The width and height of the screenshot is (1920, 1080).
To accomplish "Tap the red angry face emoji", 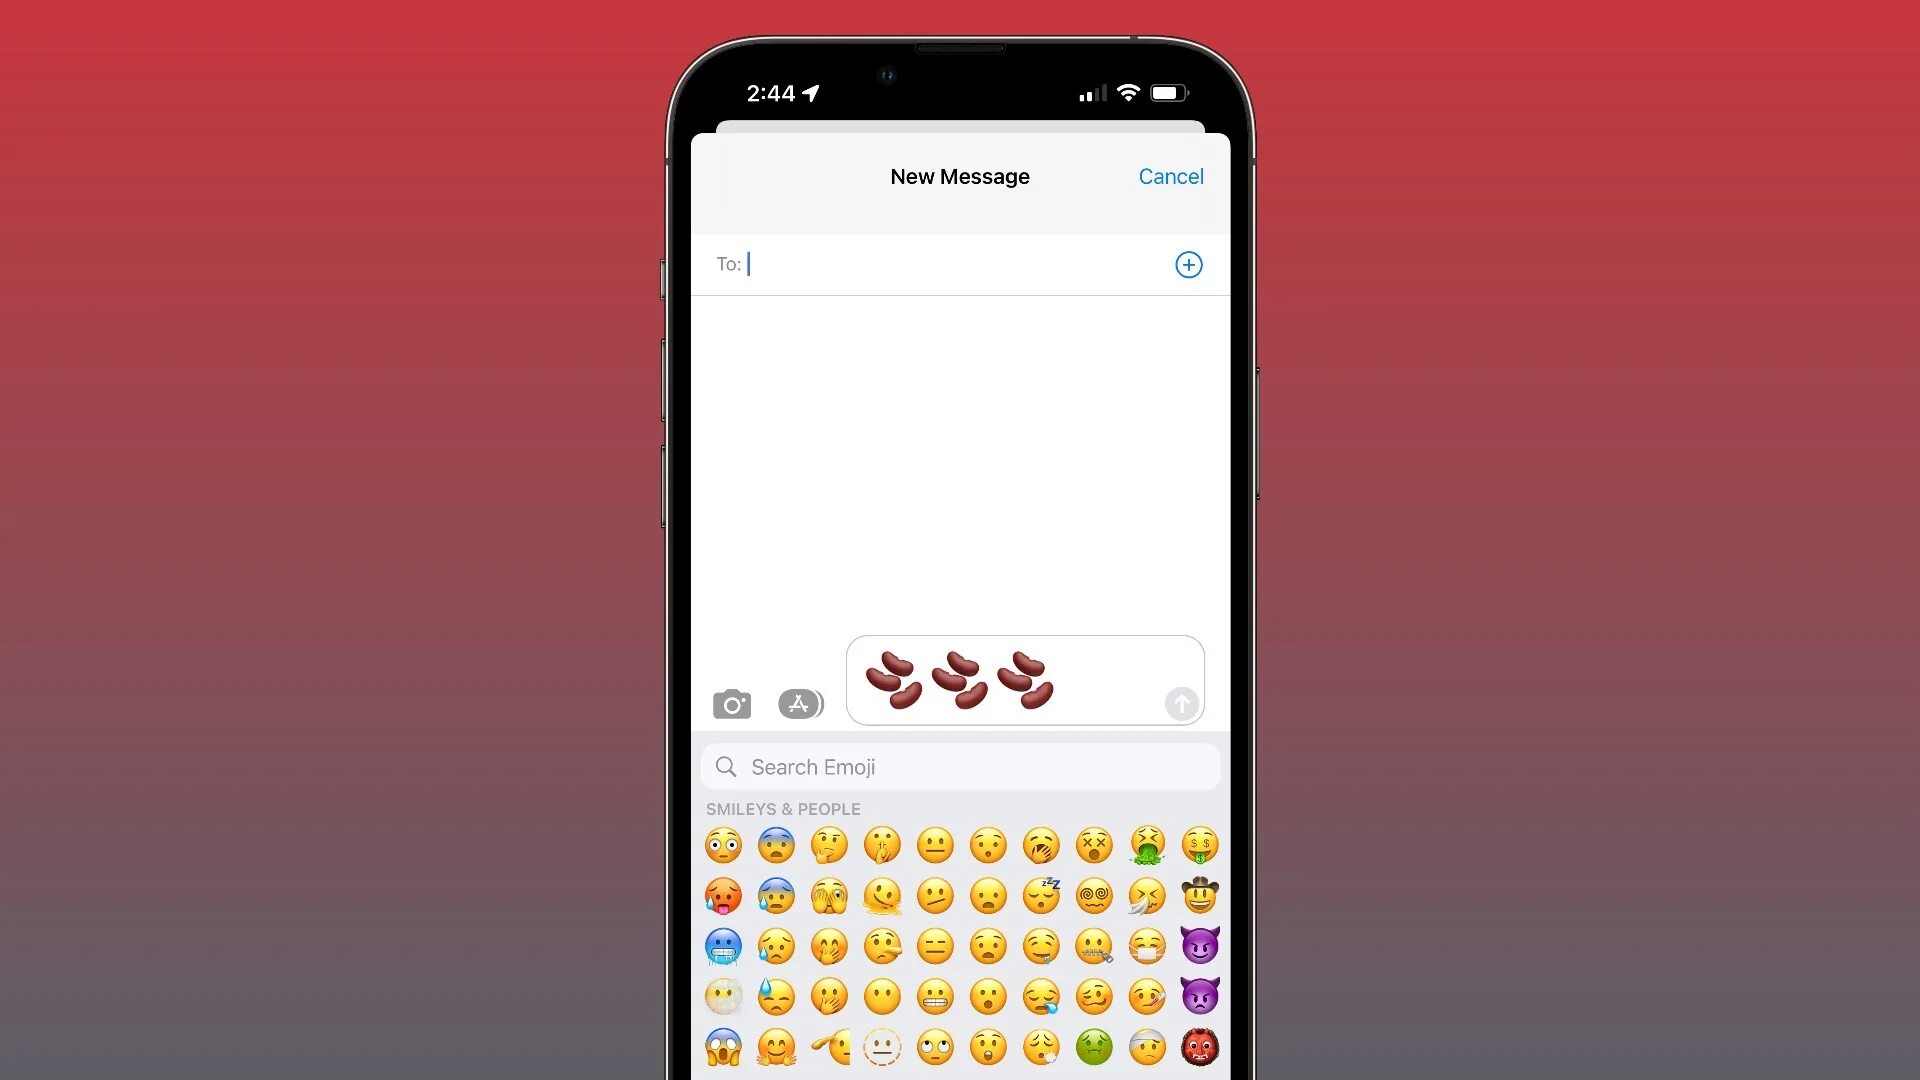I will click(1199, 1046).
